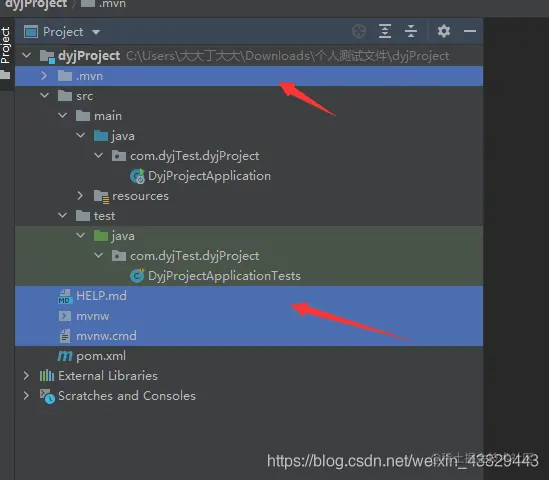Collapse the src folder chevron
The image size is (549, 480).
pos(44,95)
